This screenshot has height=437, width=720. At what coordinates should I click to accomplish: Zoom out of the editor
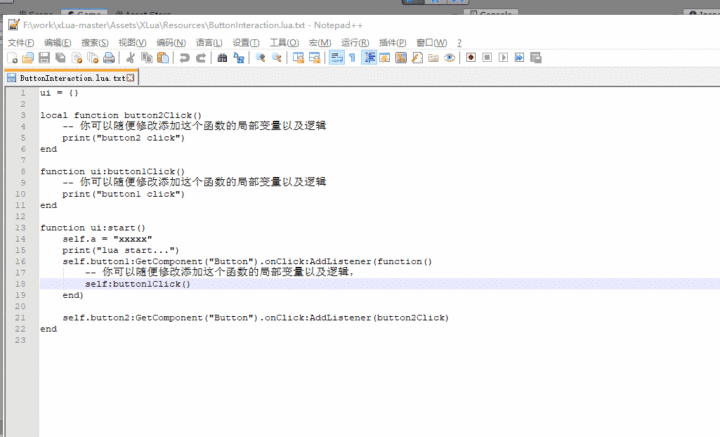click(276, 58)
